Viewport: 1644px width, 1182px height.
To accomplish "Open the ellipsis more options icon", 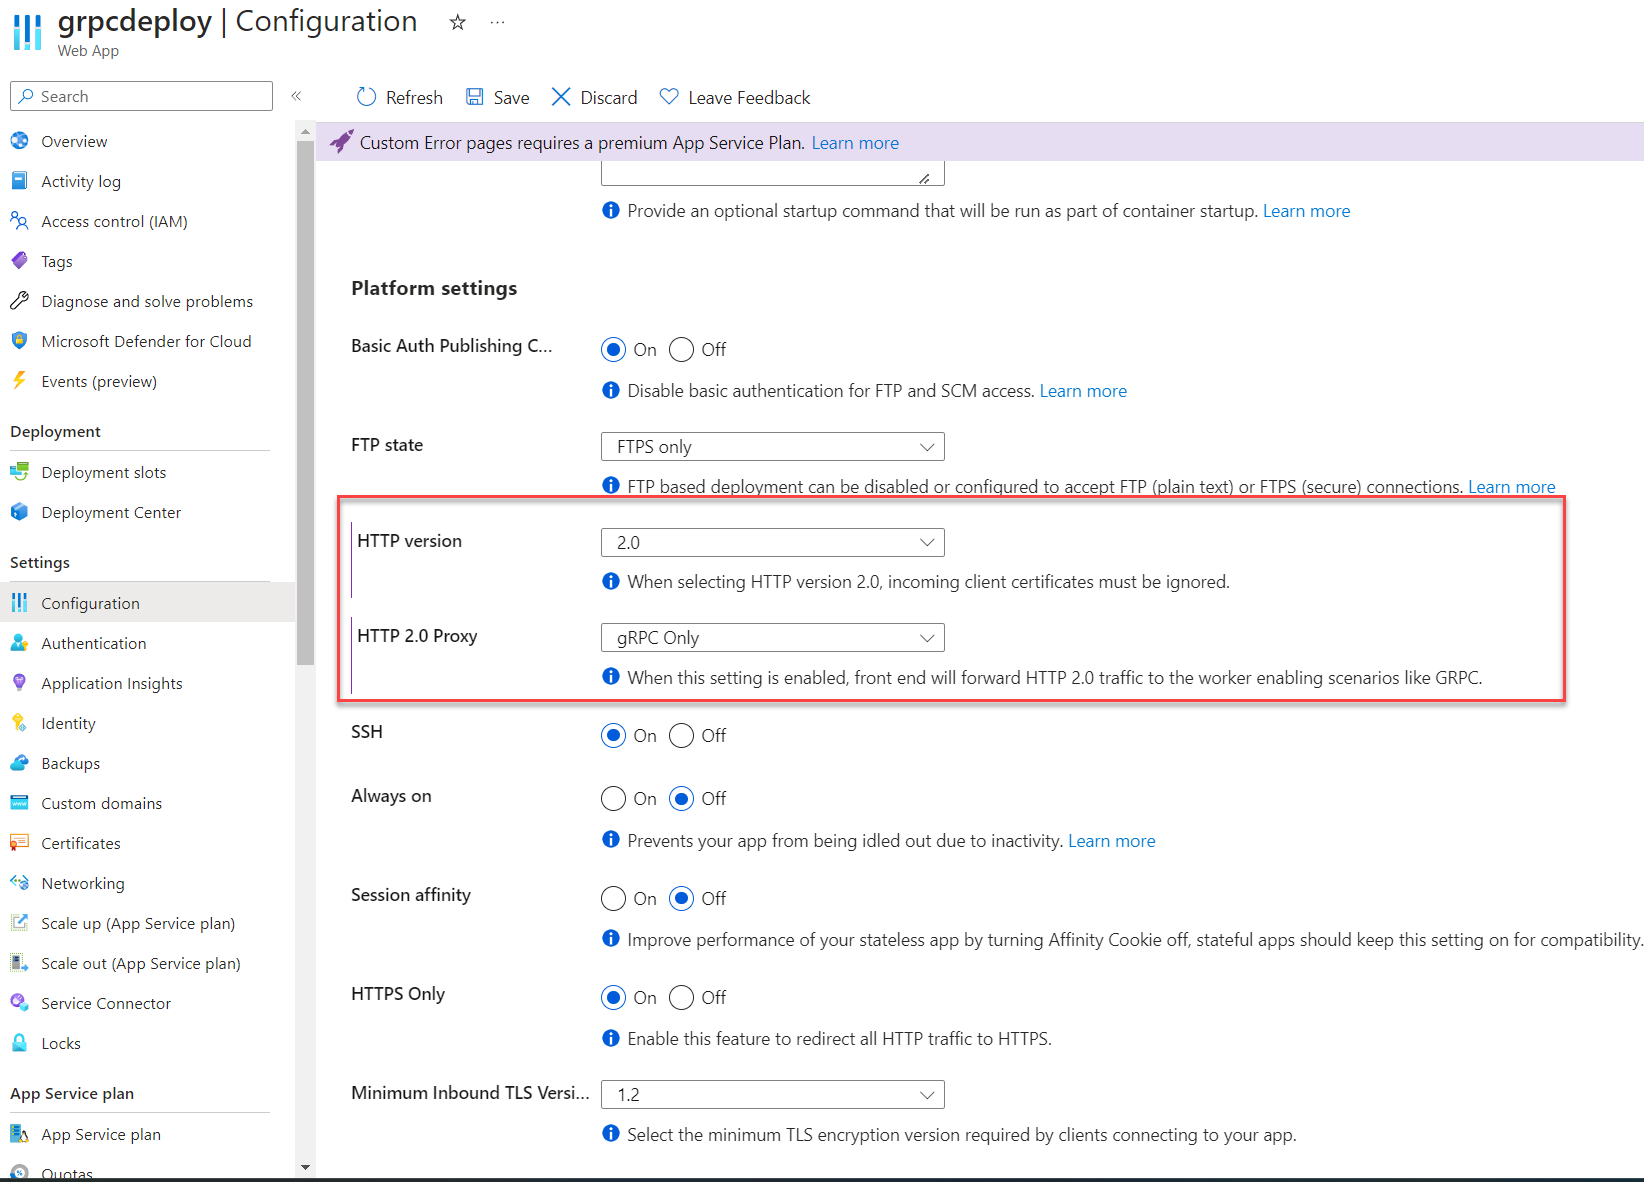I will pyautogui.click(x=497, y=22).
